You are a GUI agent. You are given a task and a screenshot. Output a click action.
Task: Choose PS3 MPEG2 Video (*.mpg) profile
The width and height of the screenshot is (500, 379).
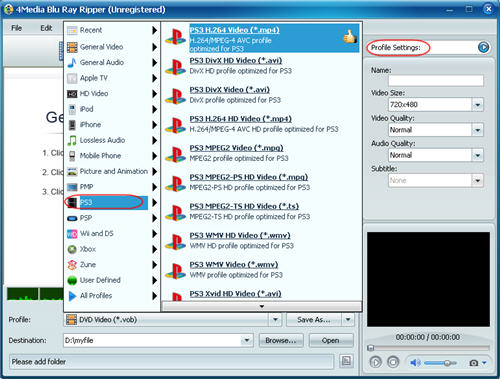(x=261, y=154)
